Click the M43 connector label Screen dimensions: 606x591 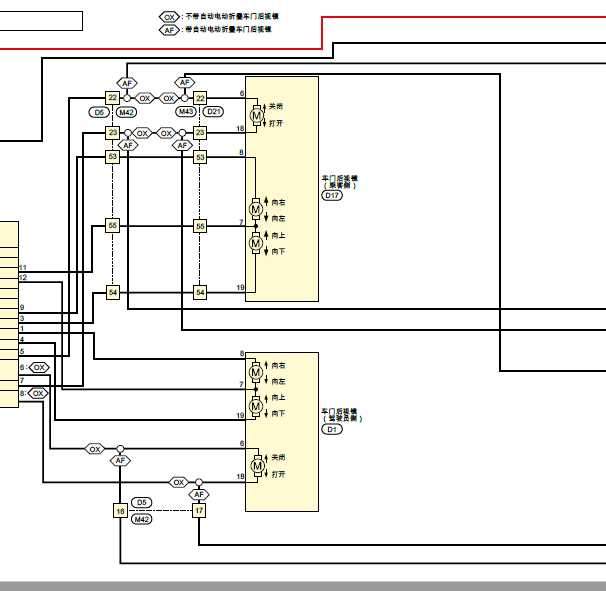(x=186, y=112)
